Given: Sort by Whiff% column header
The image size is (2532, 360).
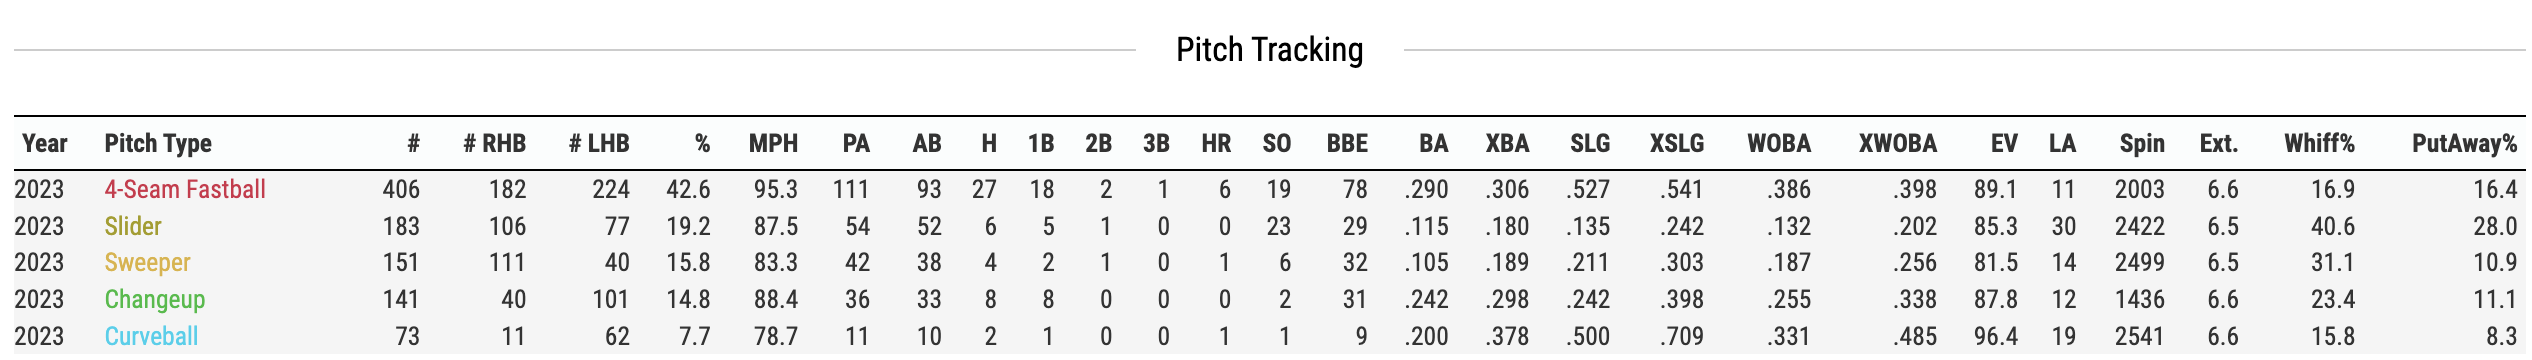Looking at the screenshot, I should pos(2319,143).
